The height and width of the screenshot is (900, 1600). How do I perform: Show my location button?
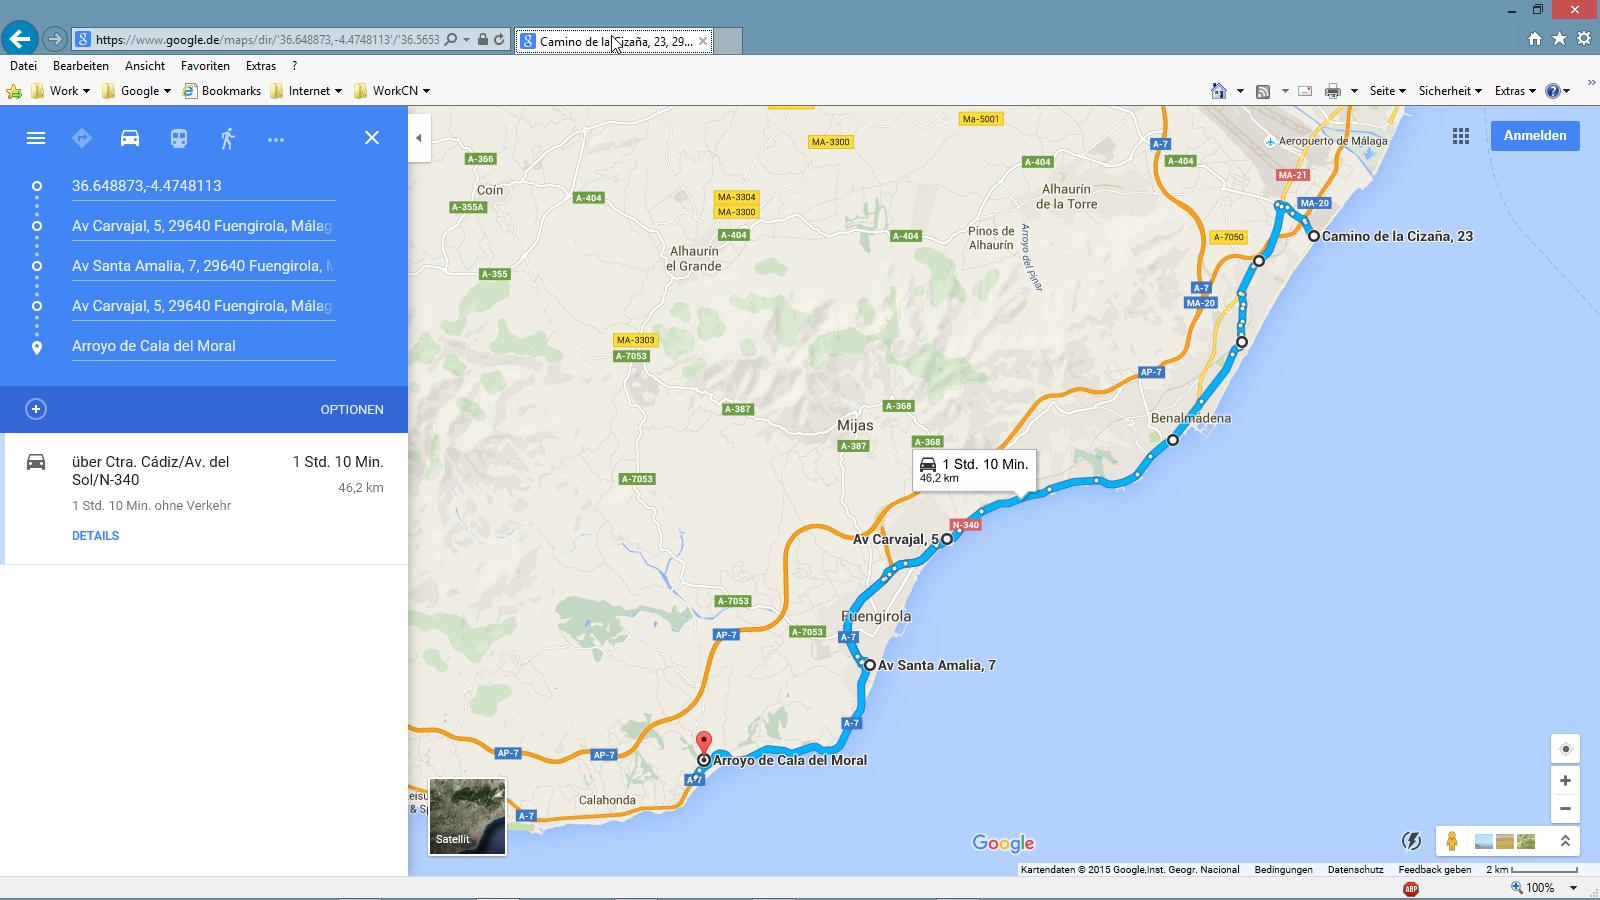pyautogui.click(x=1565, y=749)
